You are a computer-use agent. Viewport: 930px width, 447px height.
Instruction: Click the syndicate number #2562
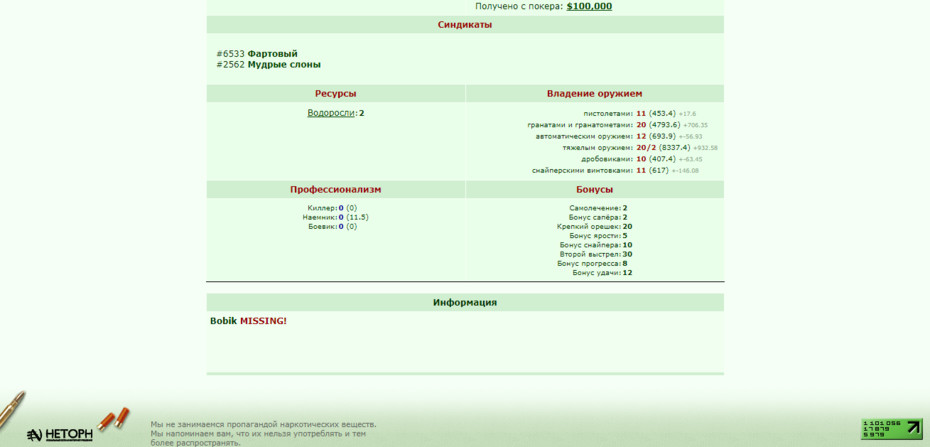click(231, 65)
